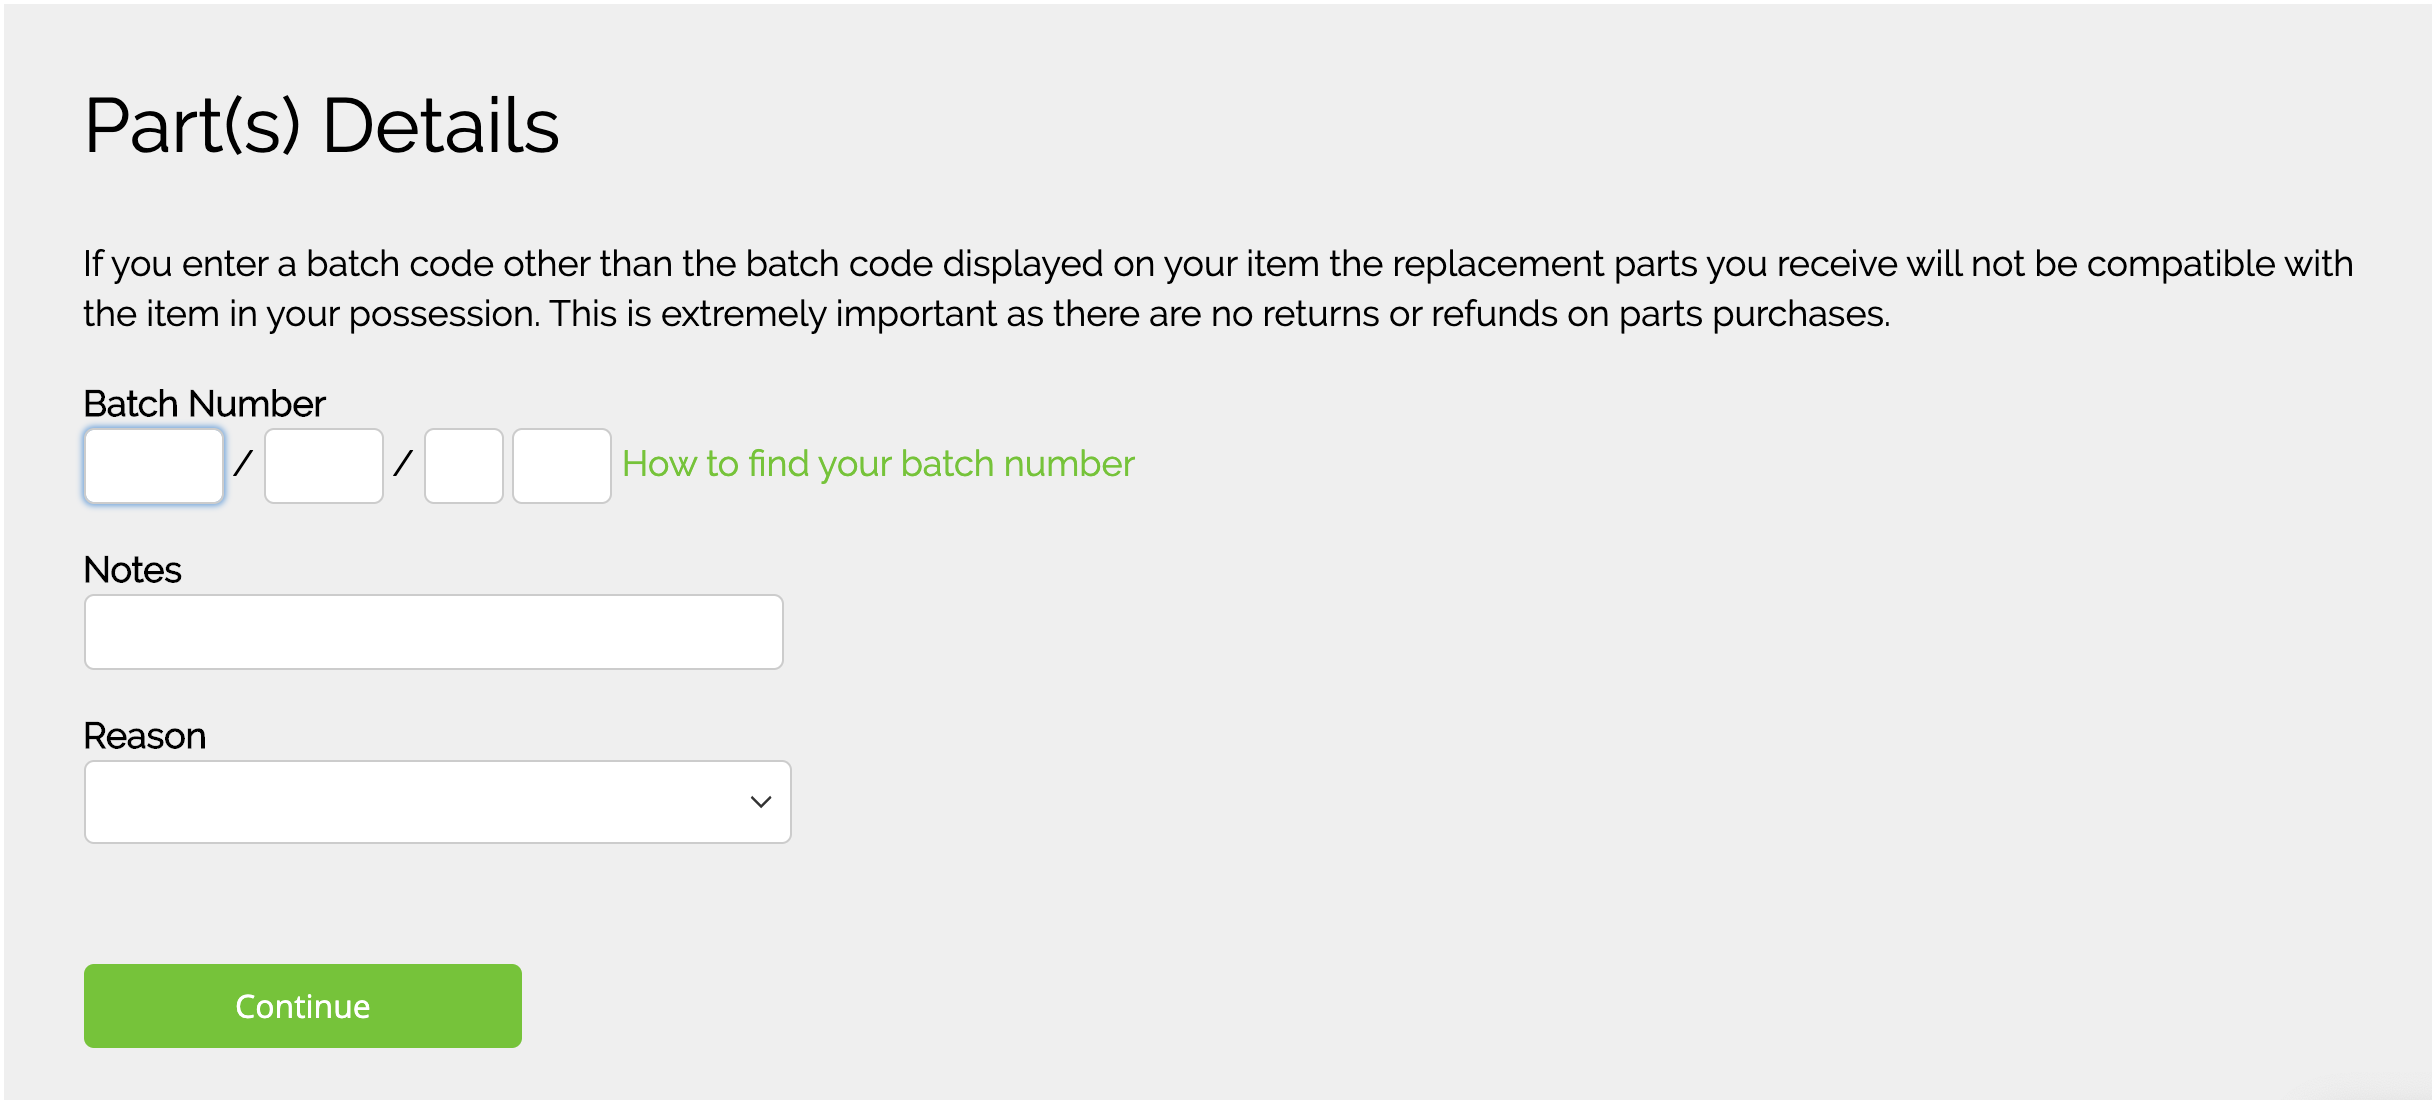Viewport: 2432px width, 1100px height.
Task: Focus the third Batch Number box
Action: (464, 466)
